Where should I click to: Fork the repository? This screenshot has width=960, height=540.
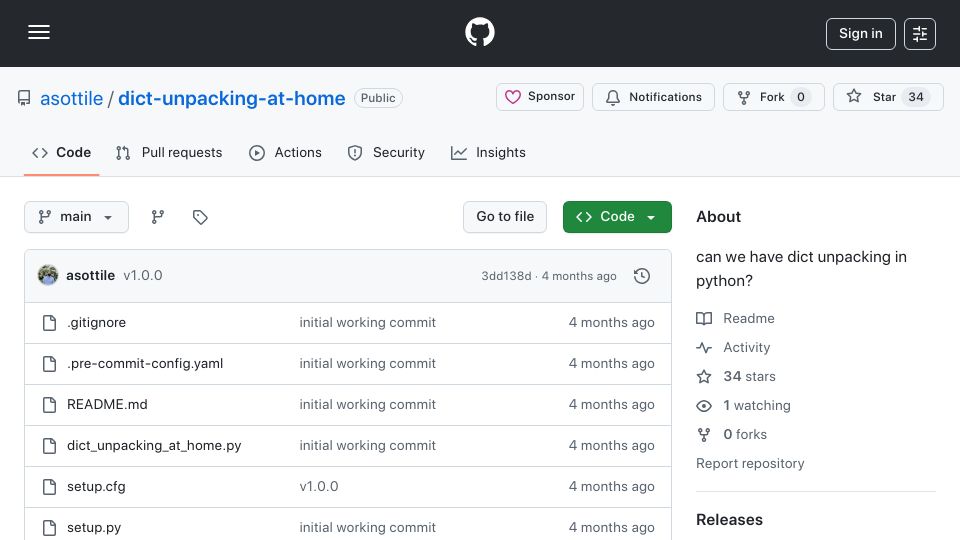click(x=774, y=97)
